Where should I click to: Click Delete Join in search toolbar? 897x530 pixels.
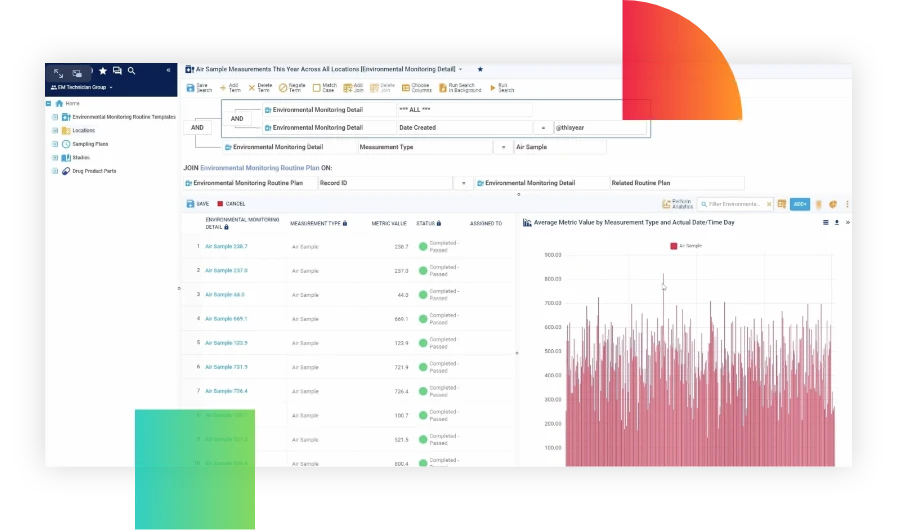pyautogui.click(x=382, y=88)
